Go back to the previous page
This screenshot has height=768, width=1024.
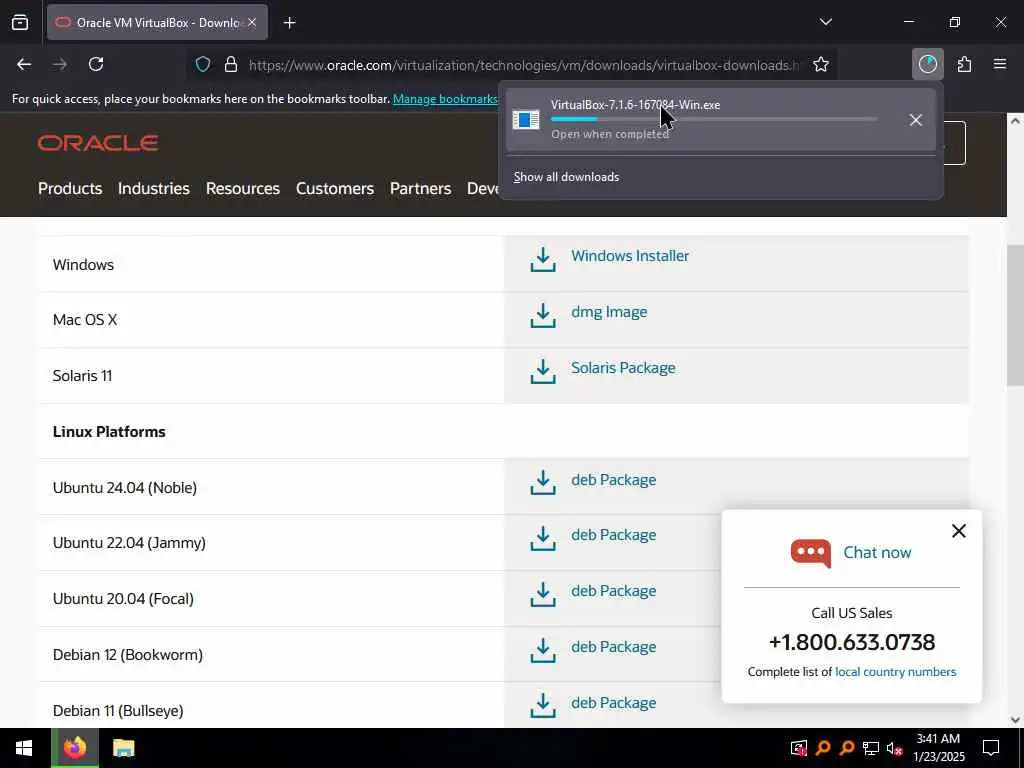(x=24, y=64)
